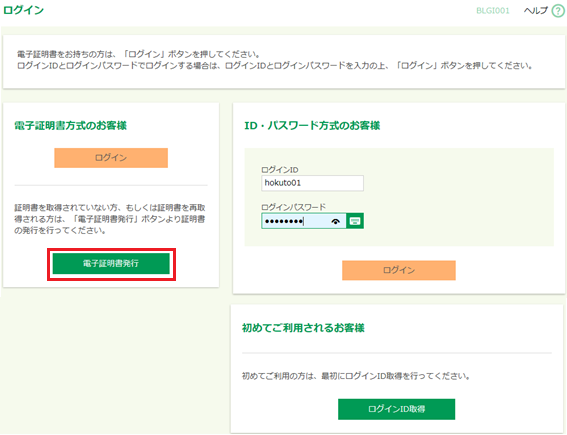Select the BLGI001 screen code text
567x435 pixels.
tap(493, 11)
